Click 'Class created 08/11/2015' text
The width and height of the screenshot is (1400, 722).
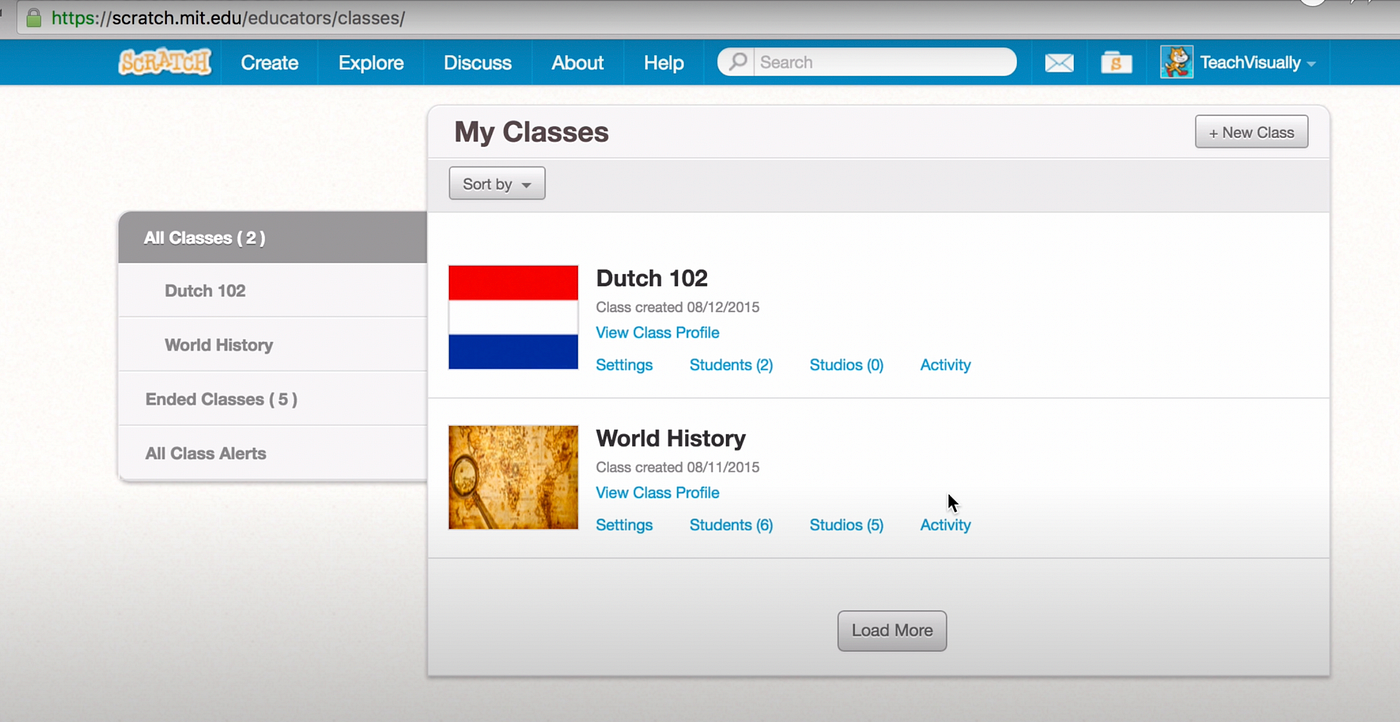coord(678,467)
